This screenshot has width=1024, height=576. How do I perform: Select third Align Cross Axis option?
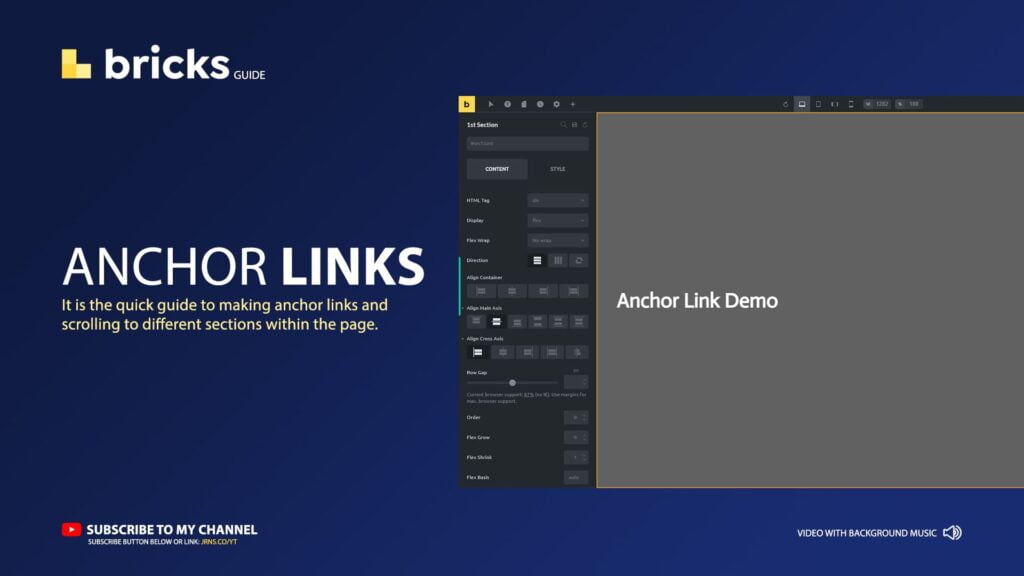(528, 353)
